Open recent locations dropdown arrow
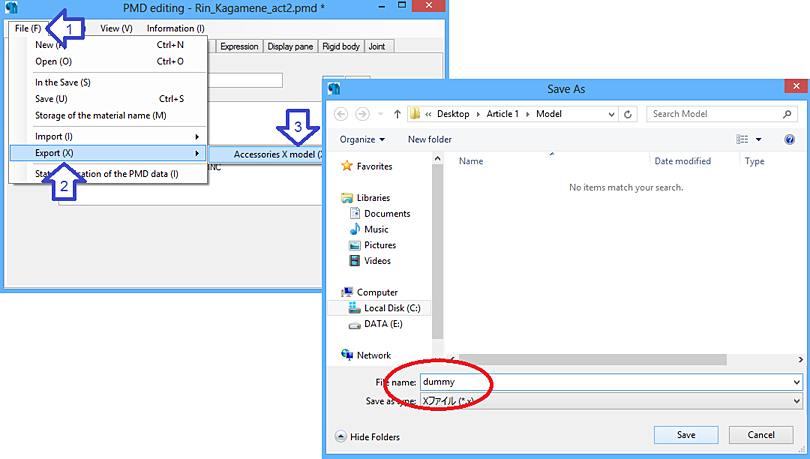 pos(381,114)
